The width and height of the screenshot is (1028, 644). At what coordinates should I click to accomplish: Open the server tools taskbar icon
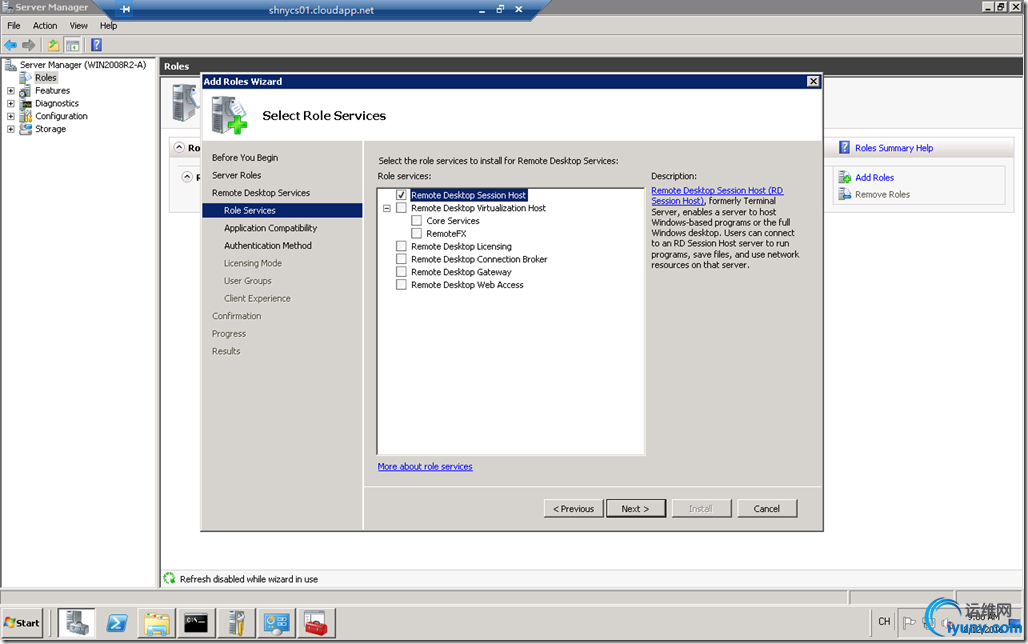coord(236,622)
